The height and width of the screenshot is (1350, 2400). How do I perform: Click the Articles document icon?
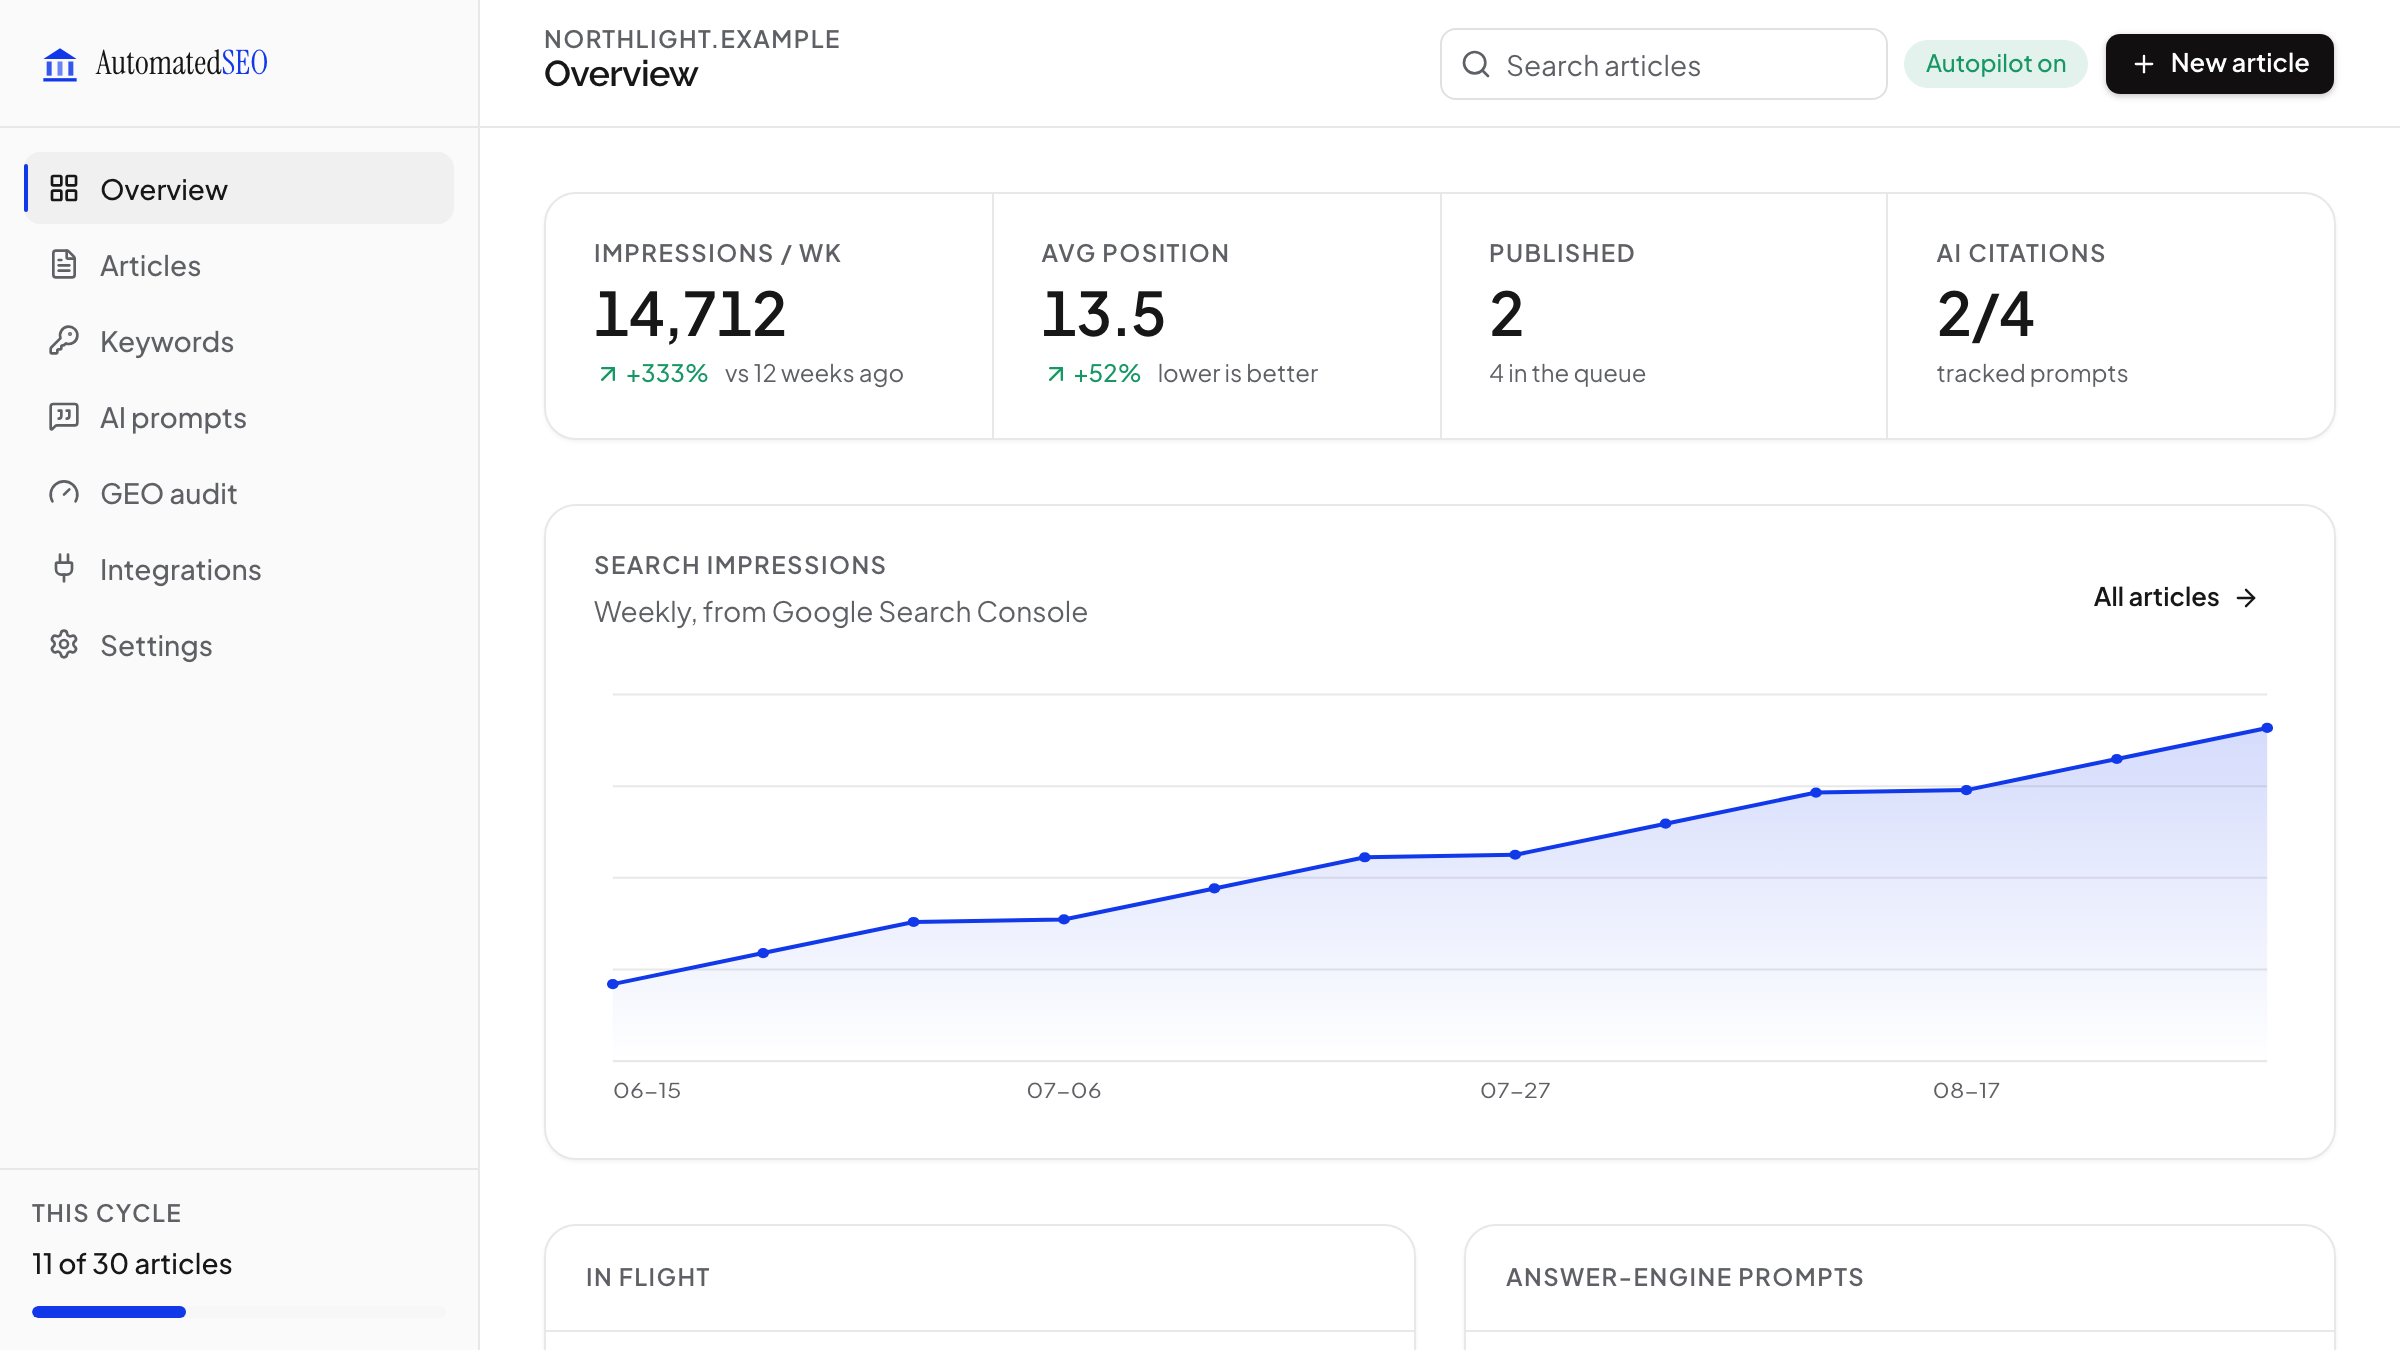(64, 264)
